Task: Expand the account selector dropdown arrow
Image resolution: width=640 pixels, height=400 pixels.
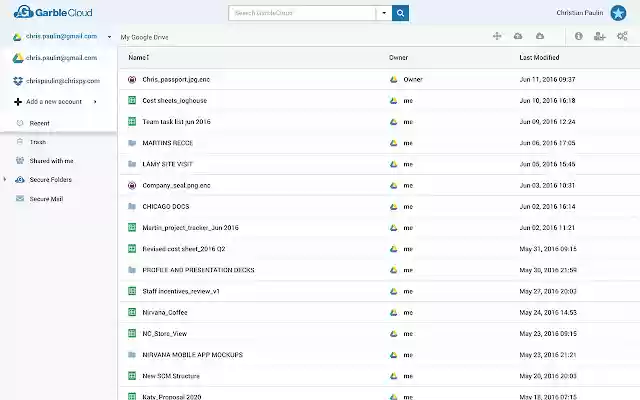Action: click(x=109, y=36)
